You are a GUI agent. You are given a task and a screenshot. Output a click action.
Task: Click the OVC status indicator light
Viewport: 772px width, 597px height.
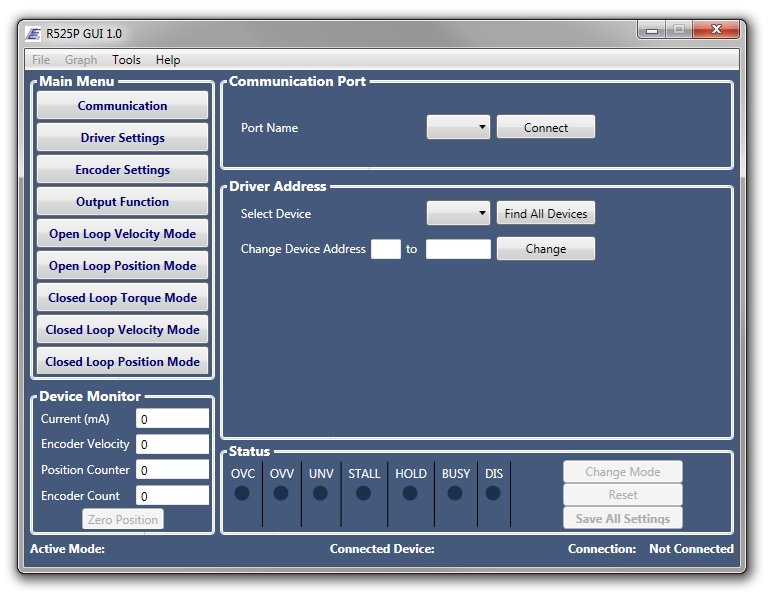pyautogui.click(x=242, y=493)
